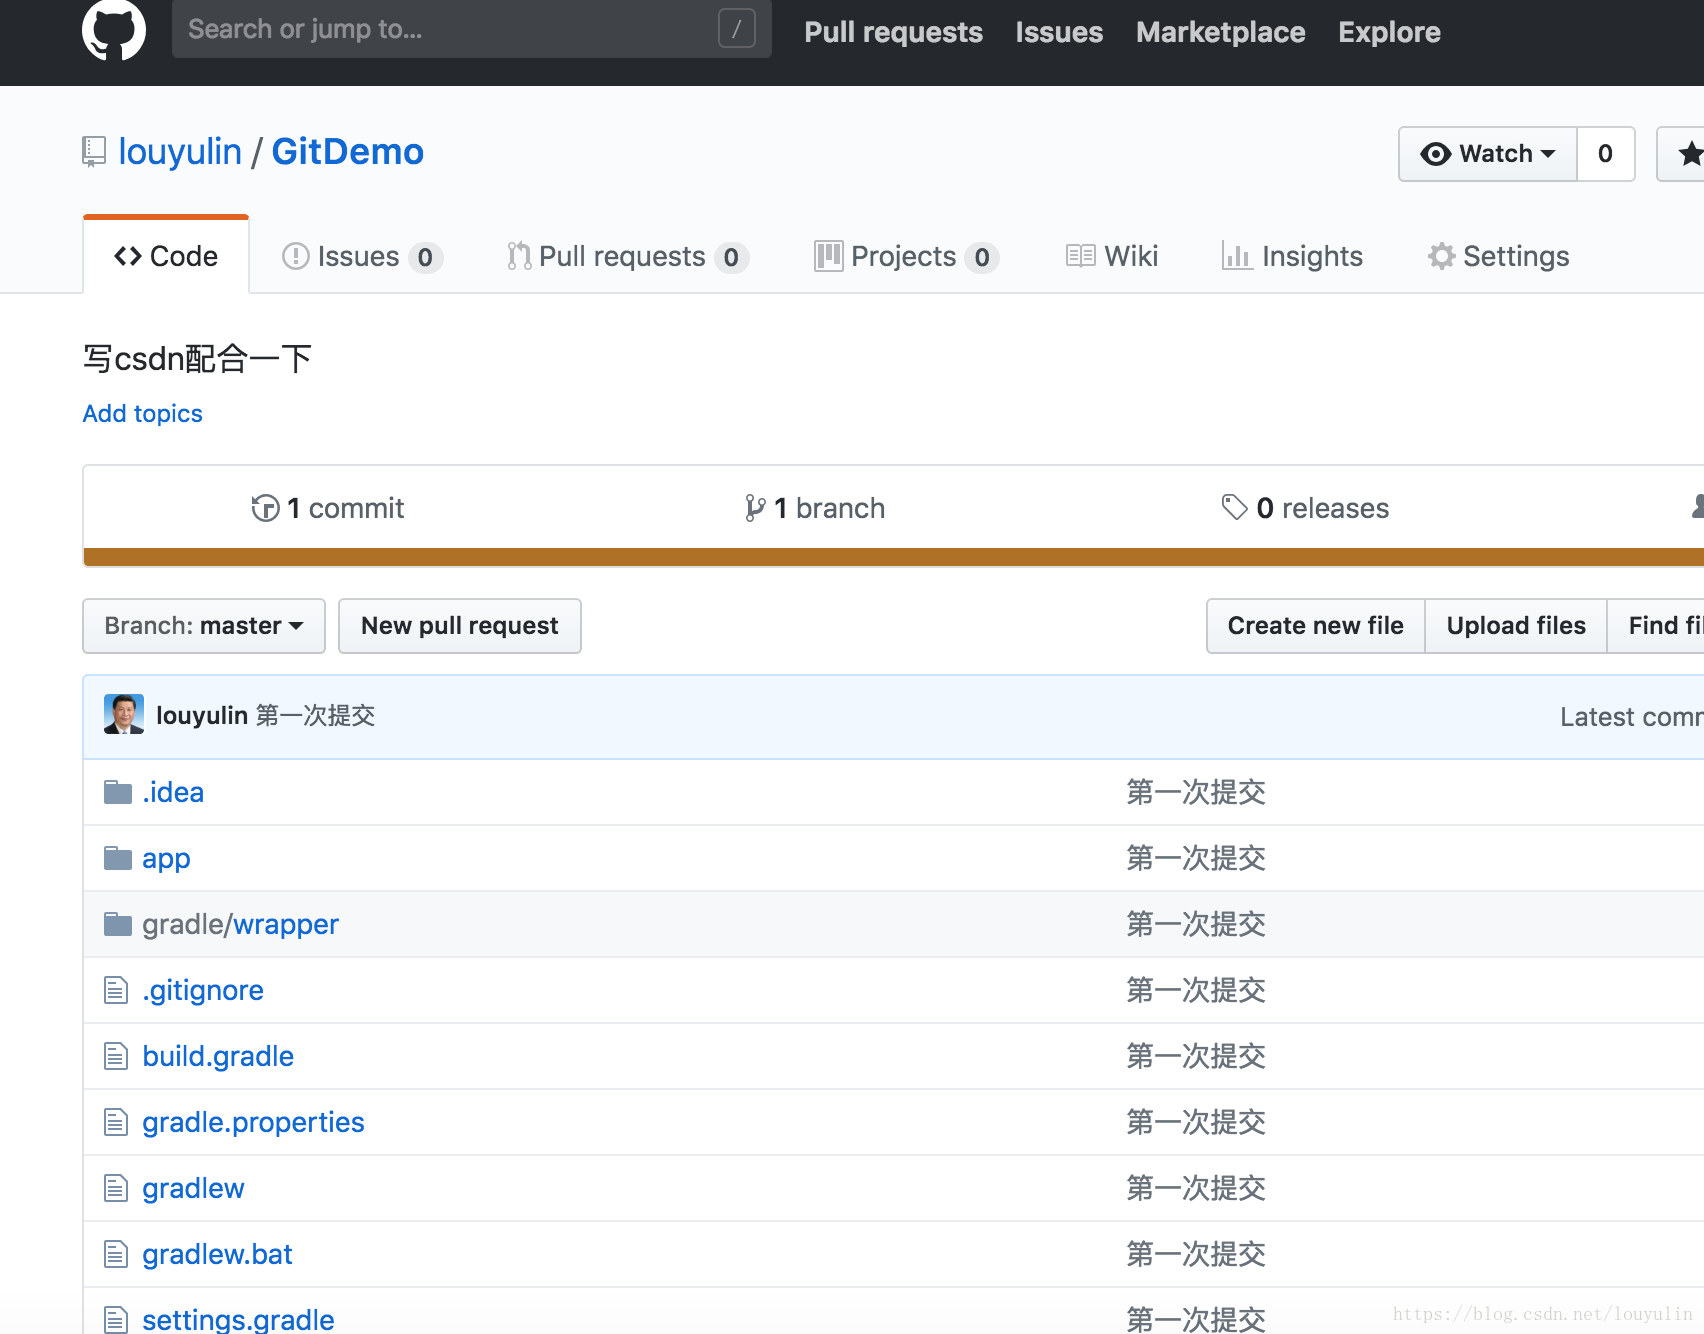Click the Issues counter badge 0
Viewport: 1704px width, 1334px height.
pyautogui.click(x=425, y=258)
